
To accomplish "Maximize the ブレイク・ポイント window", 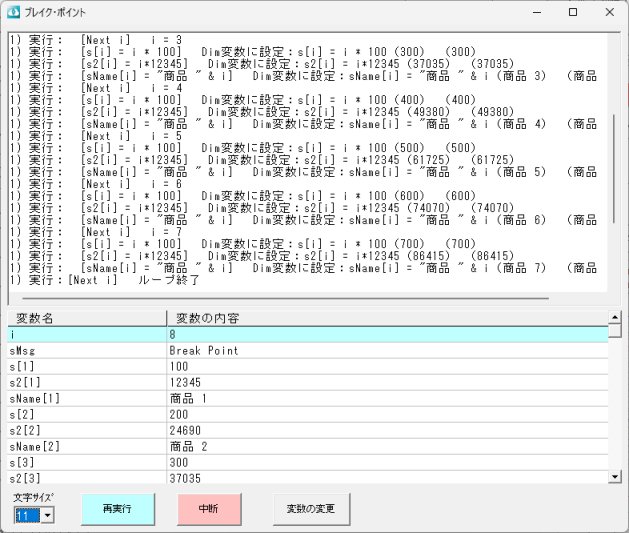I will [x=573, y=12].
